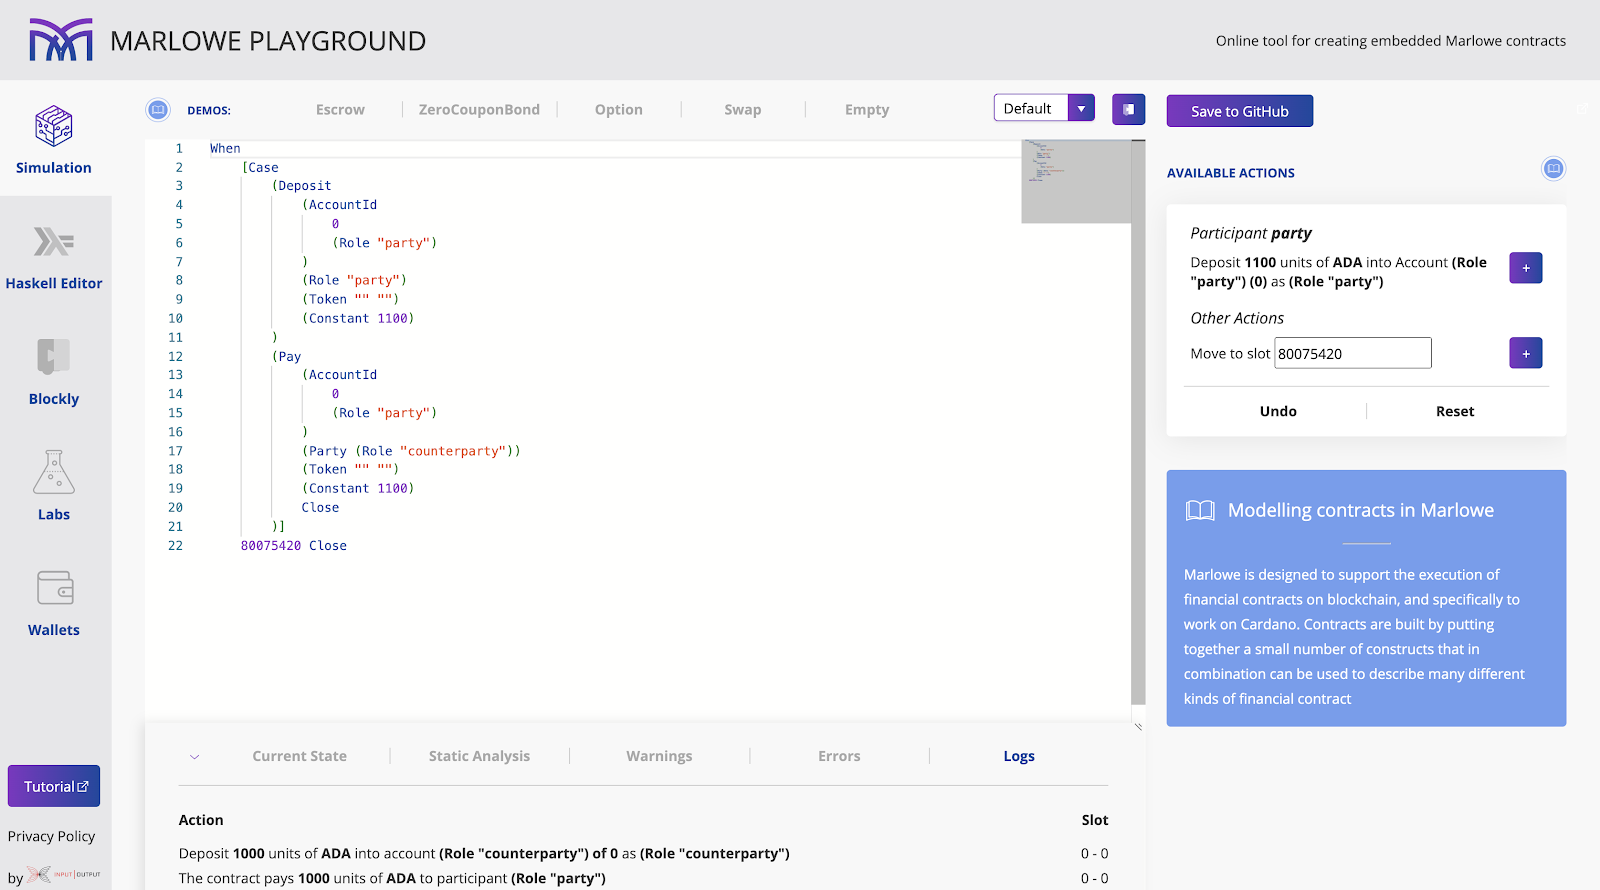
Task: Click the editor vertical scrollbar
Action: tap(1138, 422)
